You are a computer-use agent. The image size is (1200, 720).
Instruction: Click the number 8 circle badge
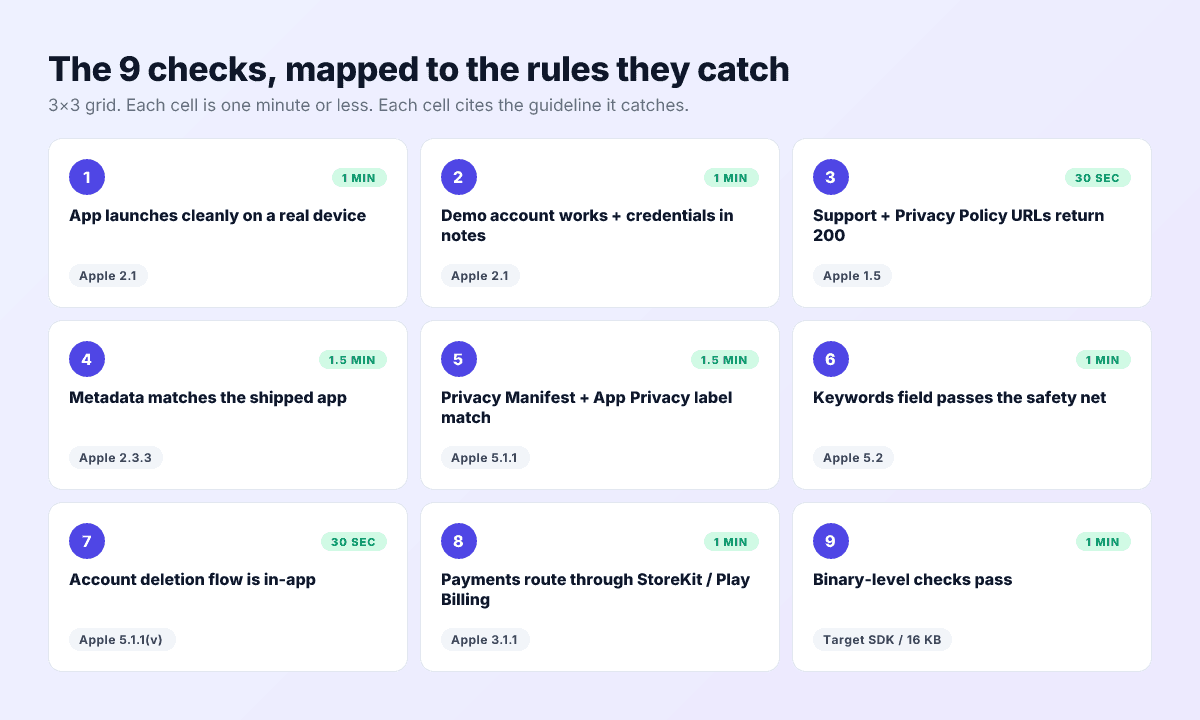459,541
